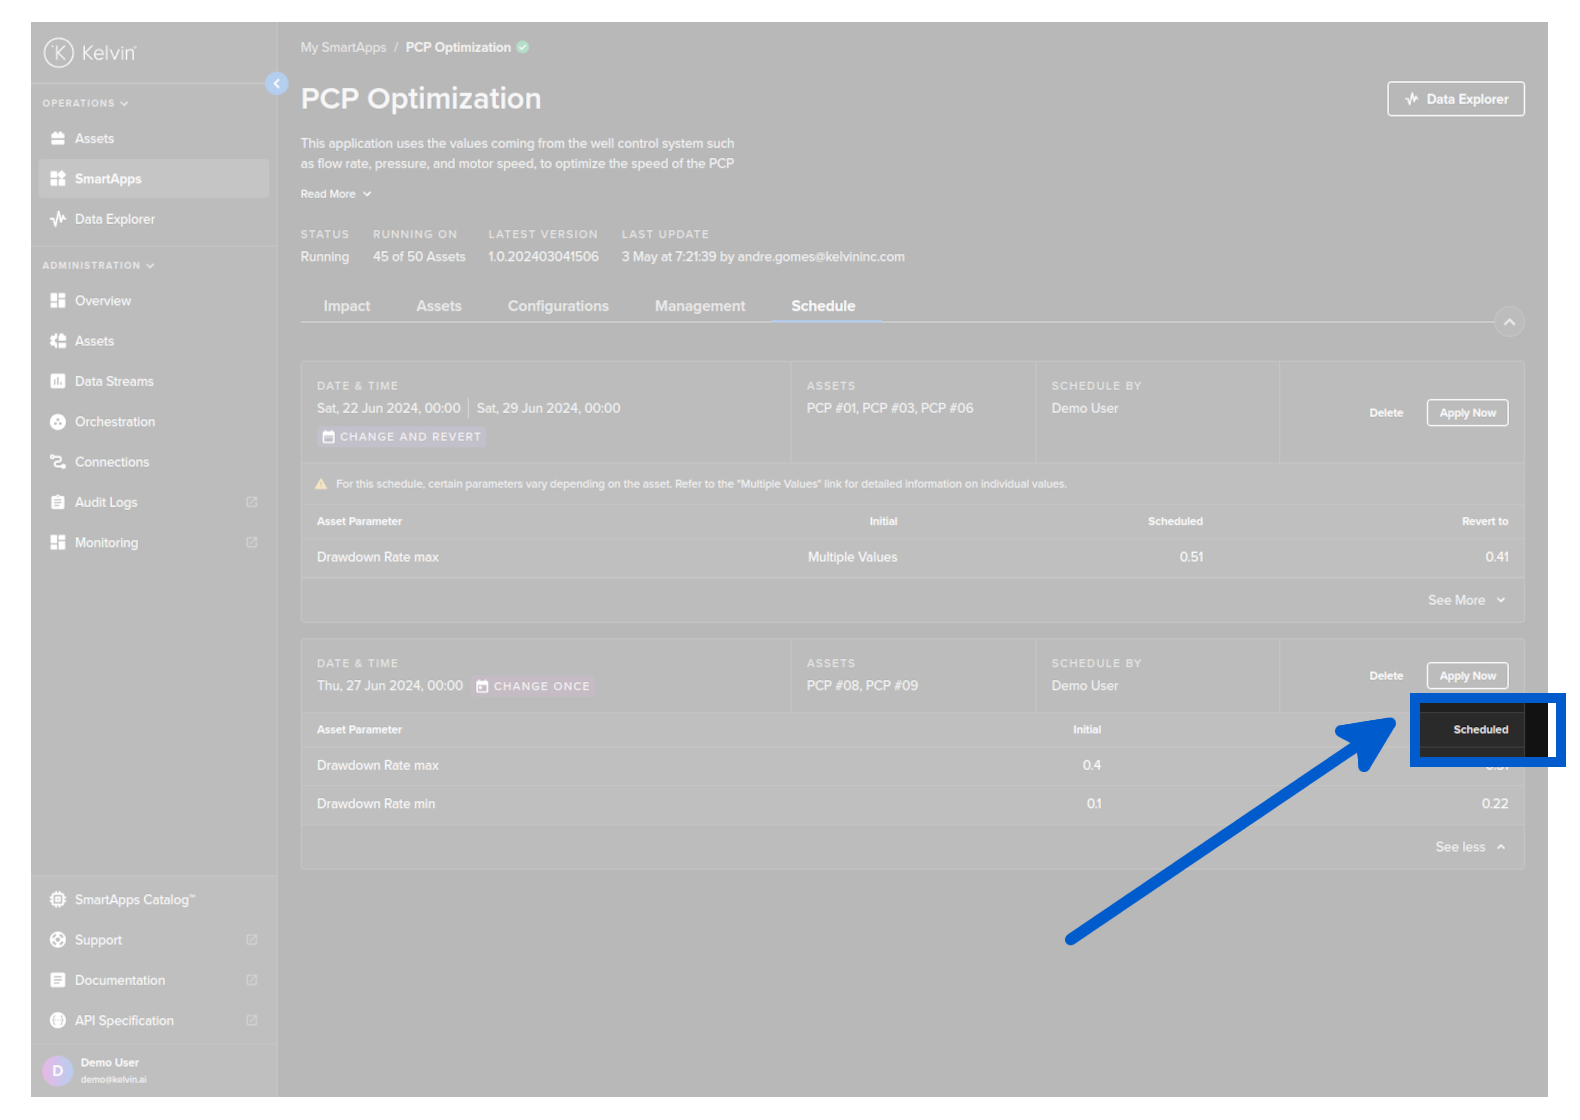This screenshot has width=1580, height=1120.
Task: Open Audit Logs in sidebar
Action: coord(106,502)
